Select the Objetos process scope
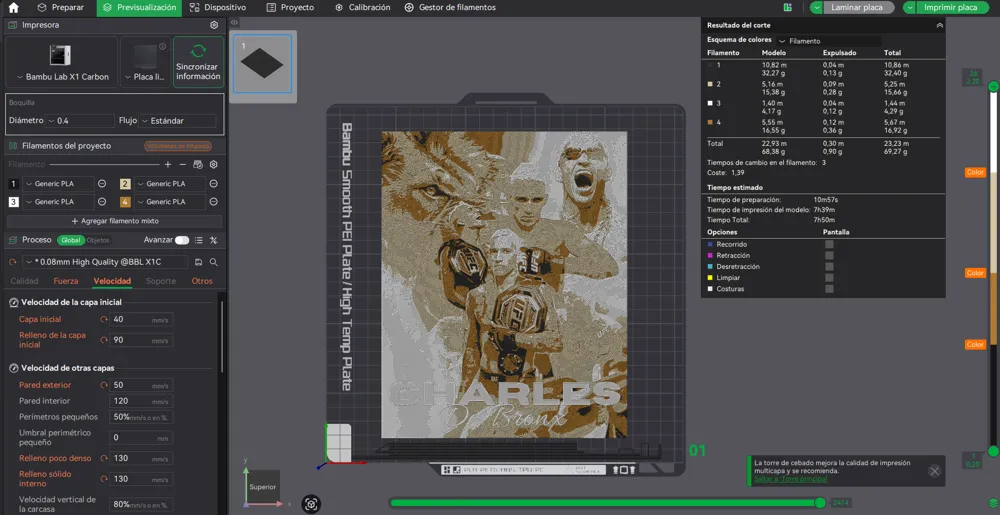The image size is (1000, 515). click(x=98, y=240)
